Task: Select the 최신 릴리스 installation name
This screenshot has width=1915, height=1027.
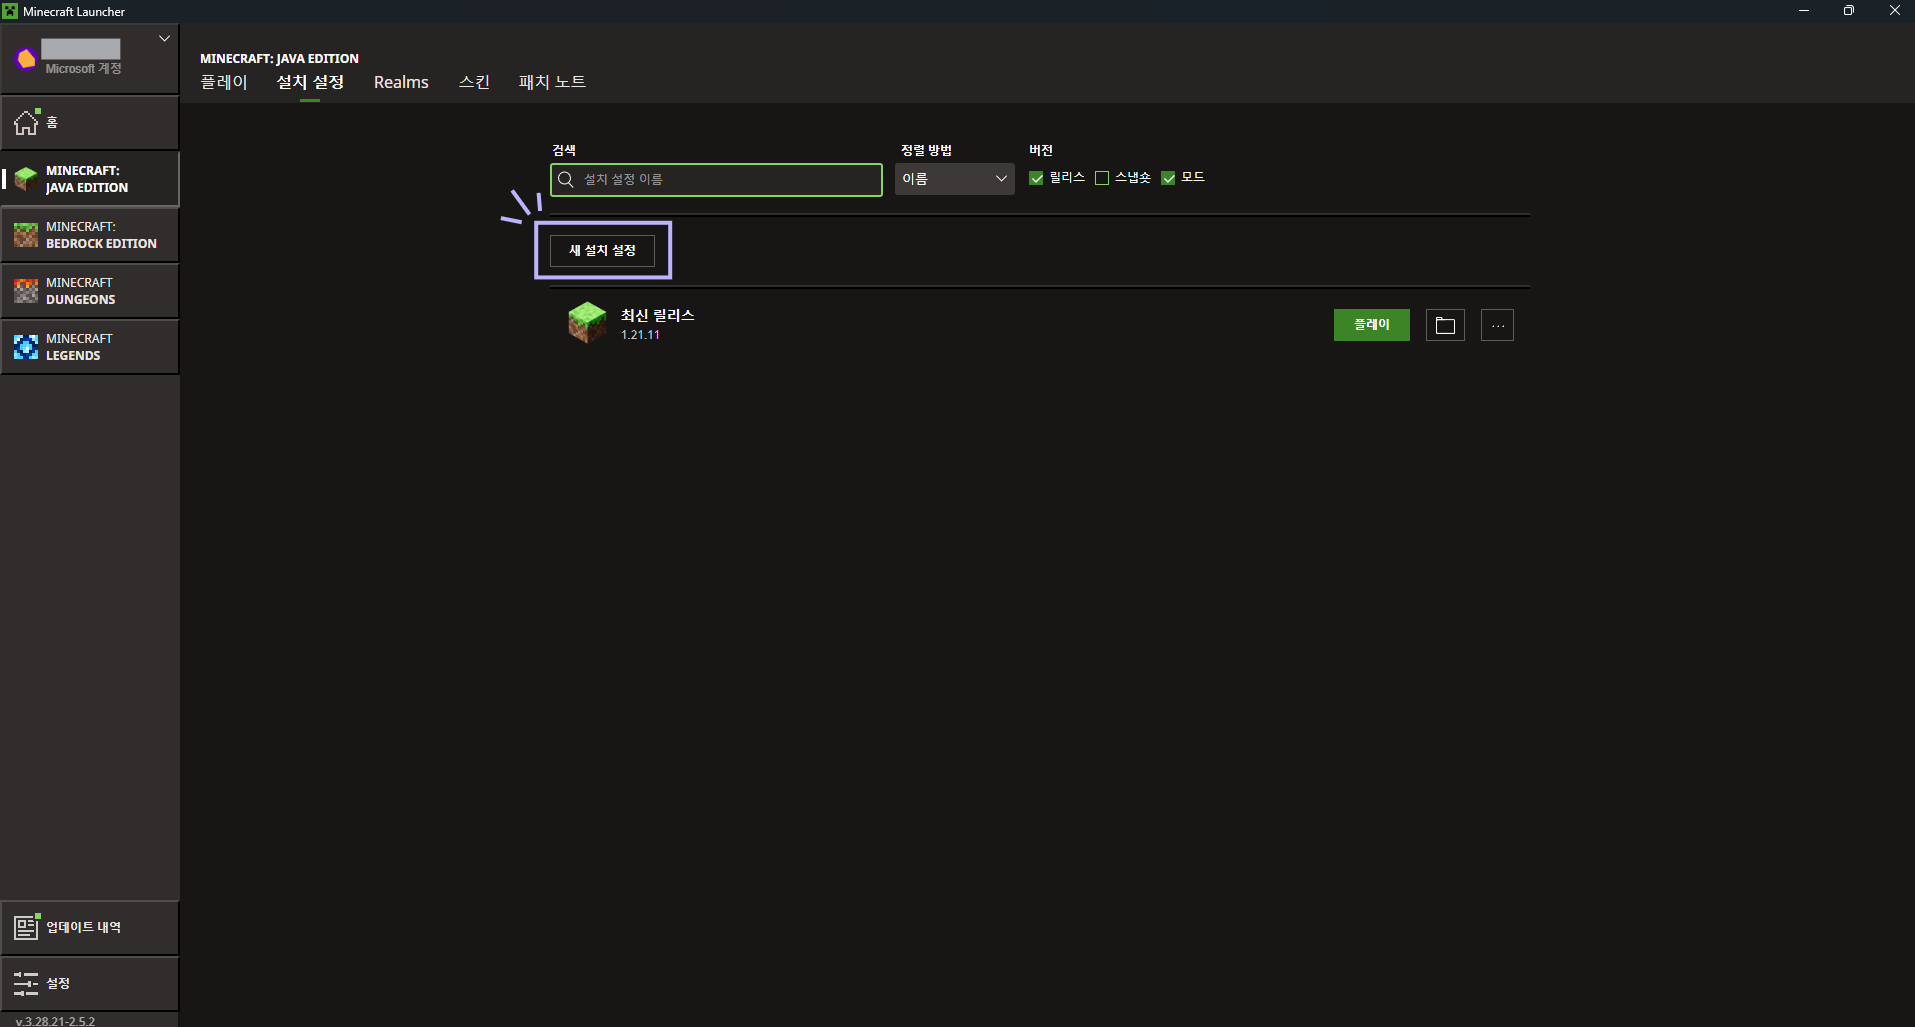Action: 658,315
